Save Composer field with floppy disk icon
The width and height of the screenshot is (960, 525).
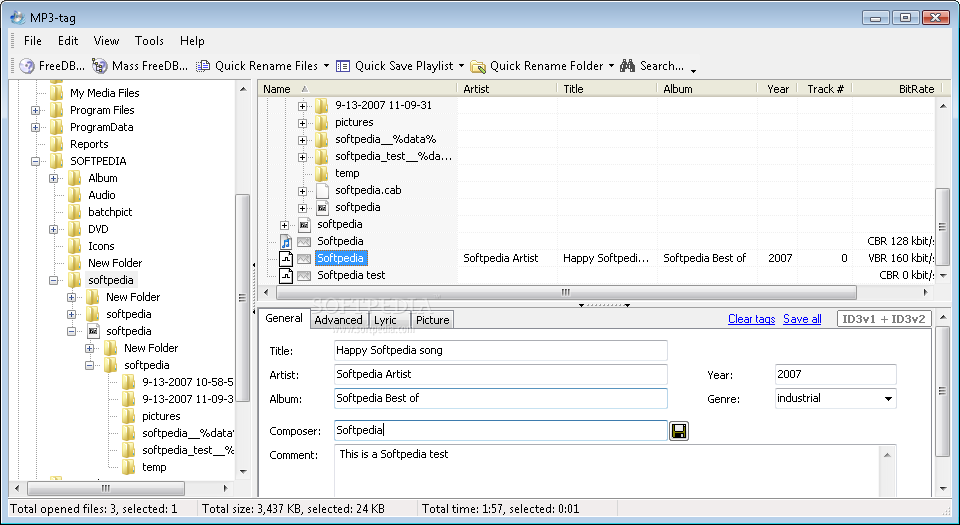pyautogui.click(x=678, y=431)
